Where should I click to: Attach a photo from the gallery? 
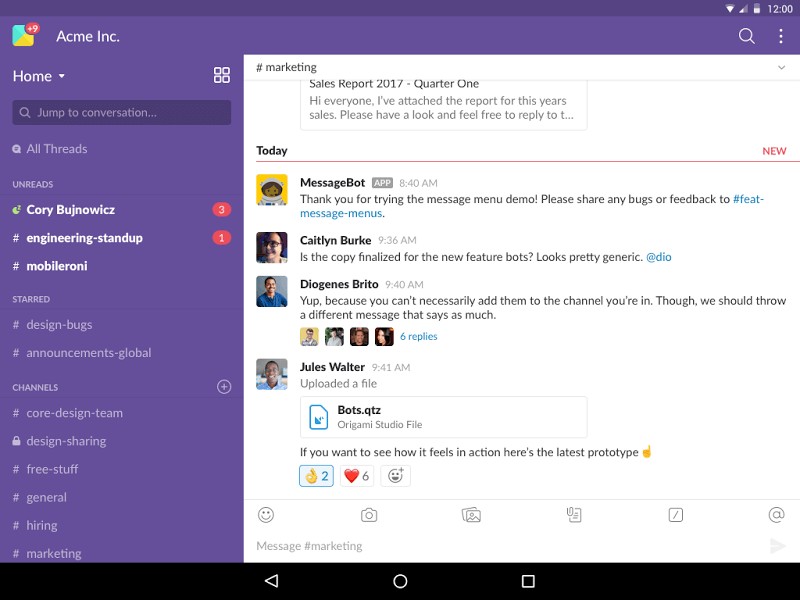[x=470, y=515]
